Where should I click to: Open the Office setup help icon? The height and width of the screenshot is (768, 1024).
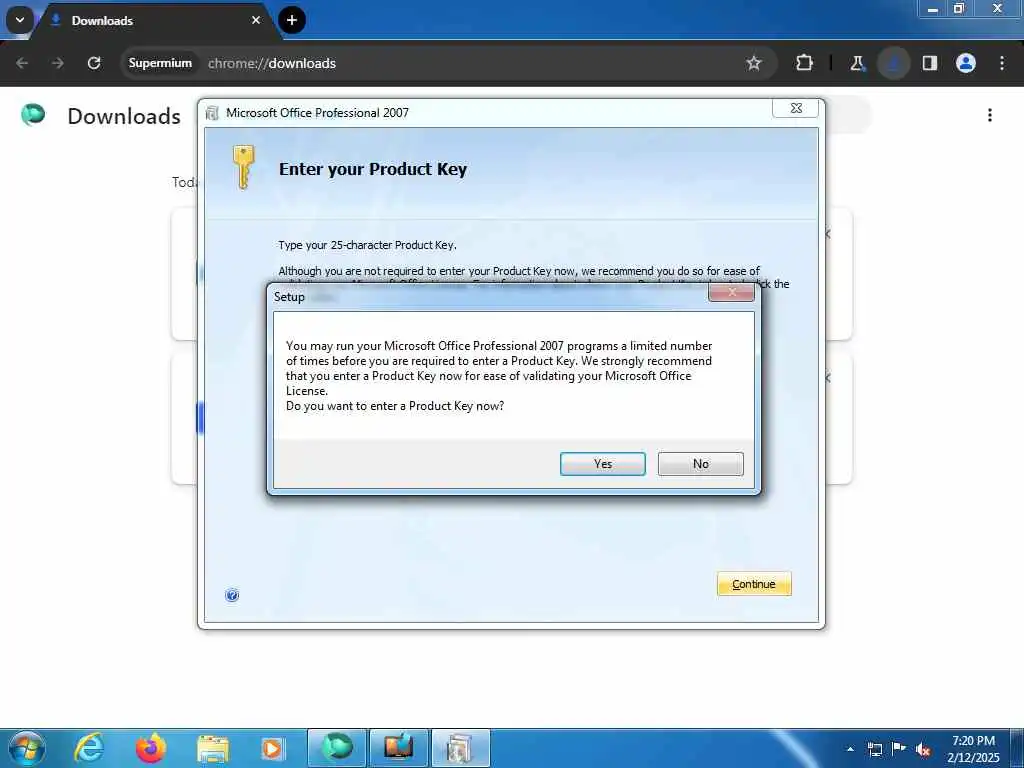pyautogui.click(x=232, y=595)
